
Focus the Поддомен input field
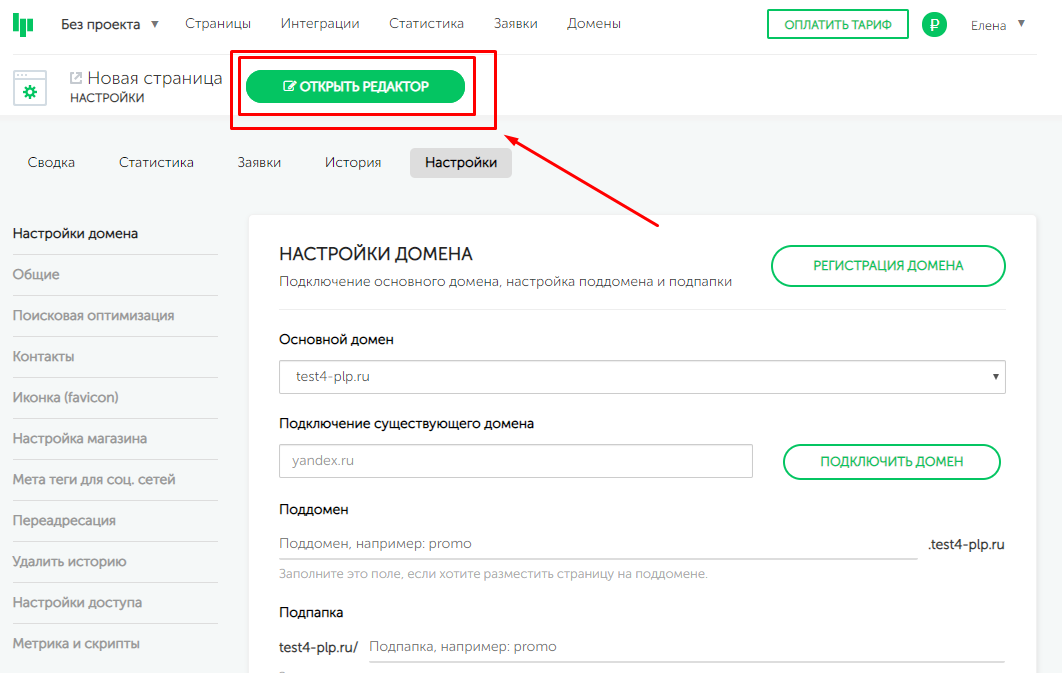pyautogui.click(x=597, y=544)
